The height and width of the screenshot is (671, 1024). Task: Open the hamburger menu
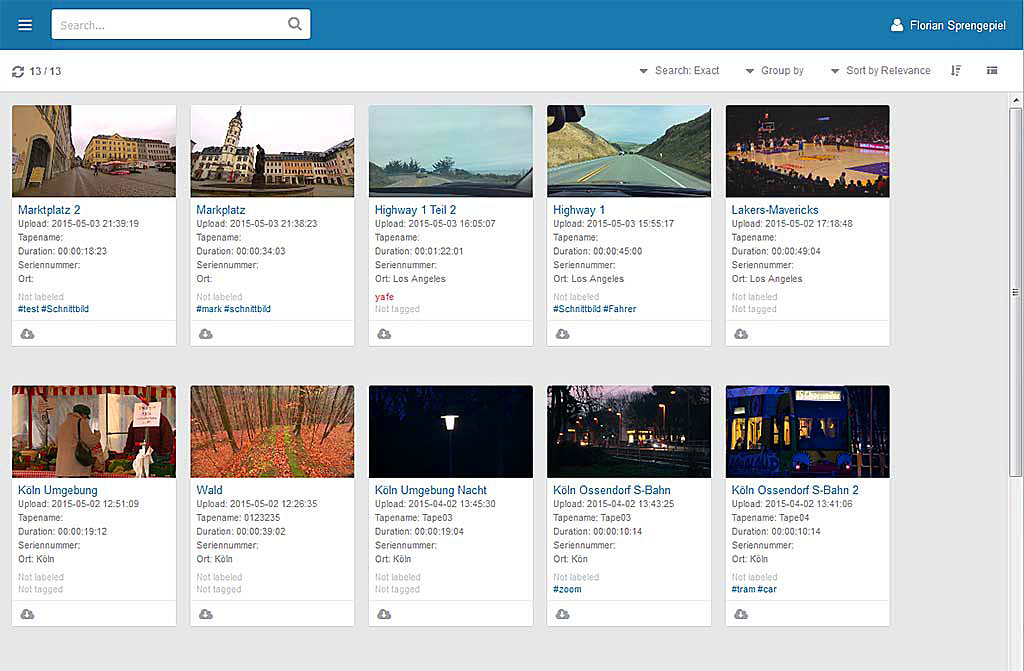pos(25,25)
